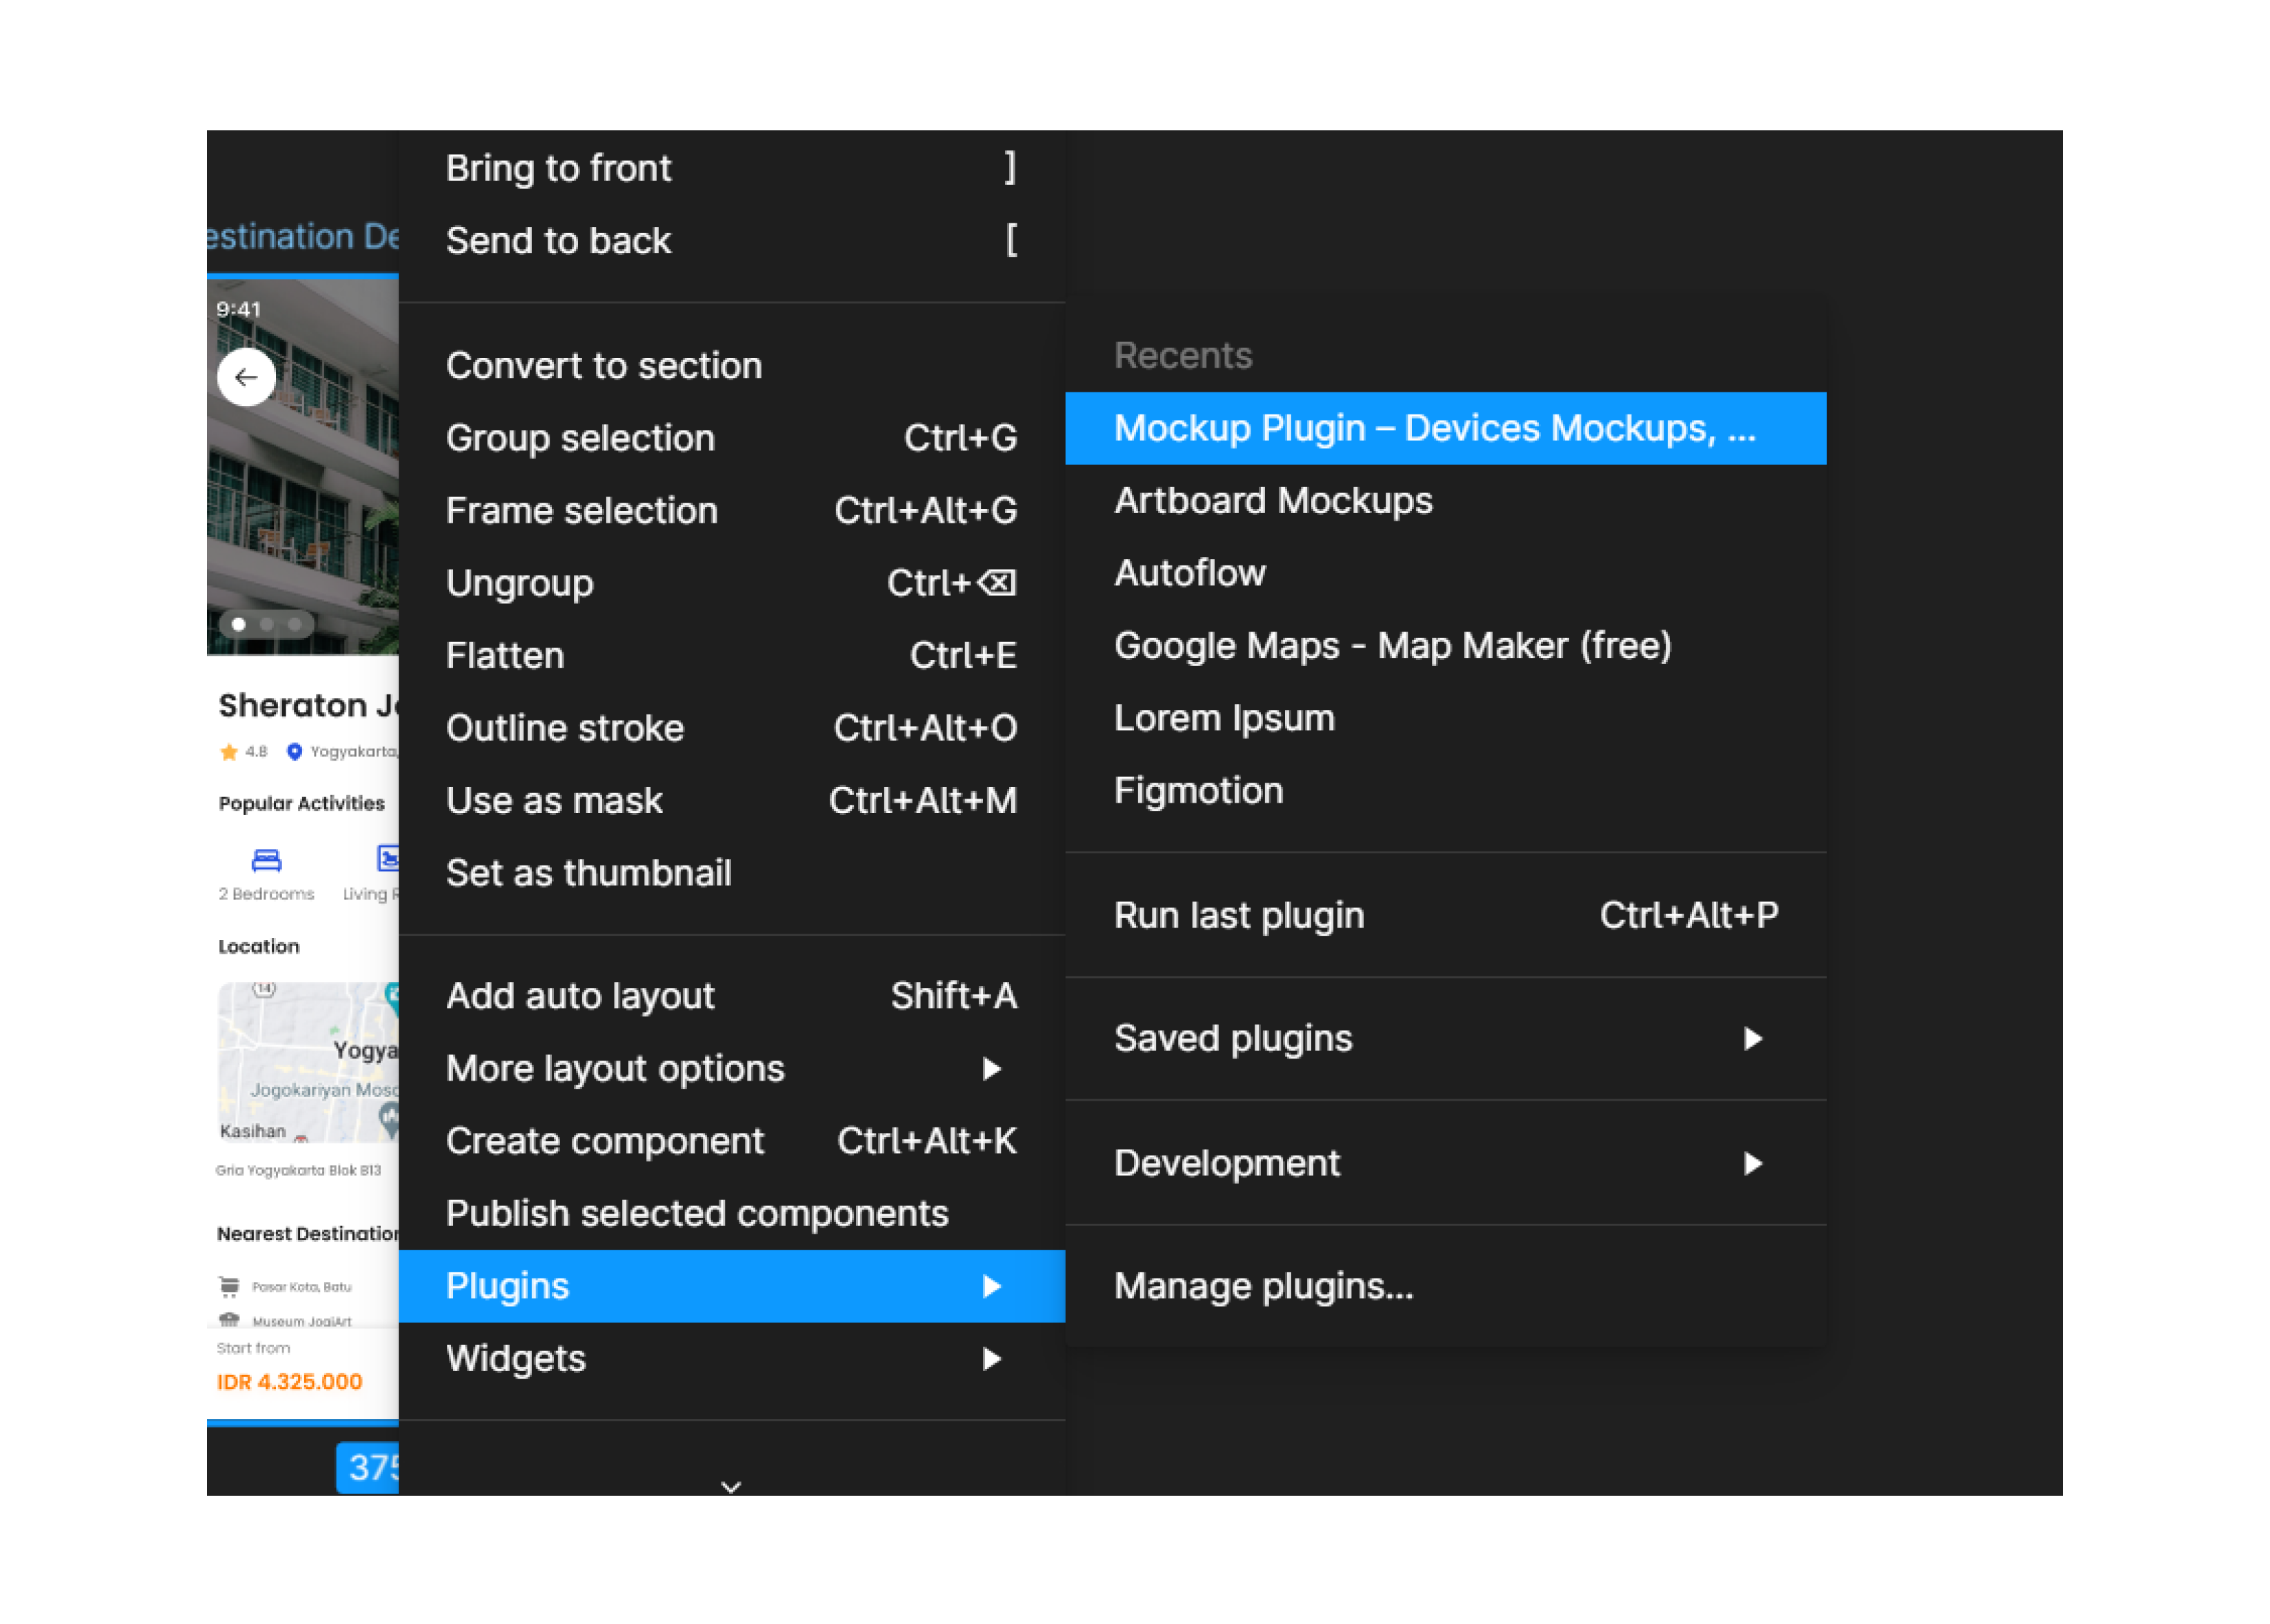The image size is (2270, 1624).
Task: Select Outline stroke
Action: 731,728
